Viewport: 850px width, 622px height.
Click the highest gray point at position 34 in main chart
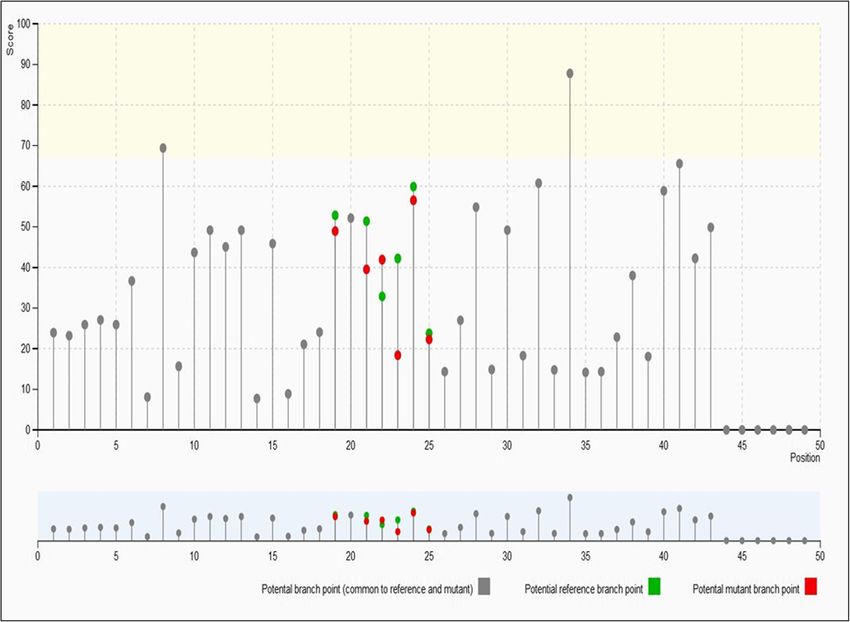tap(570, 74)
